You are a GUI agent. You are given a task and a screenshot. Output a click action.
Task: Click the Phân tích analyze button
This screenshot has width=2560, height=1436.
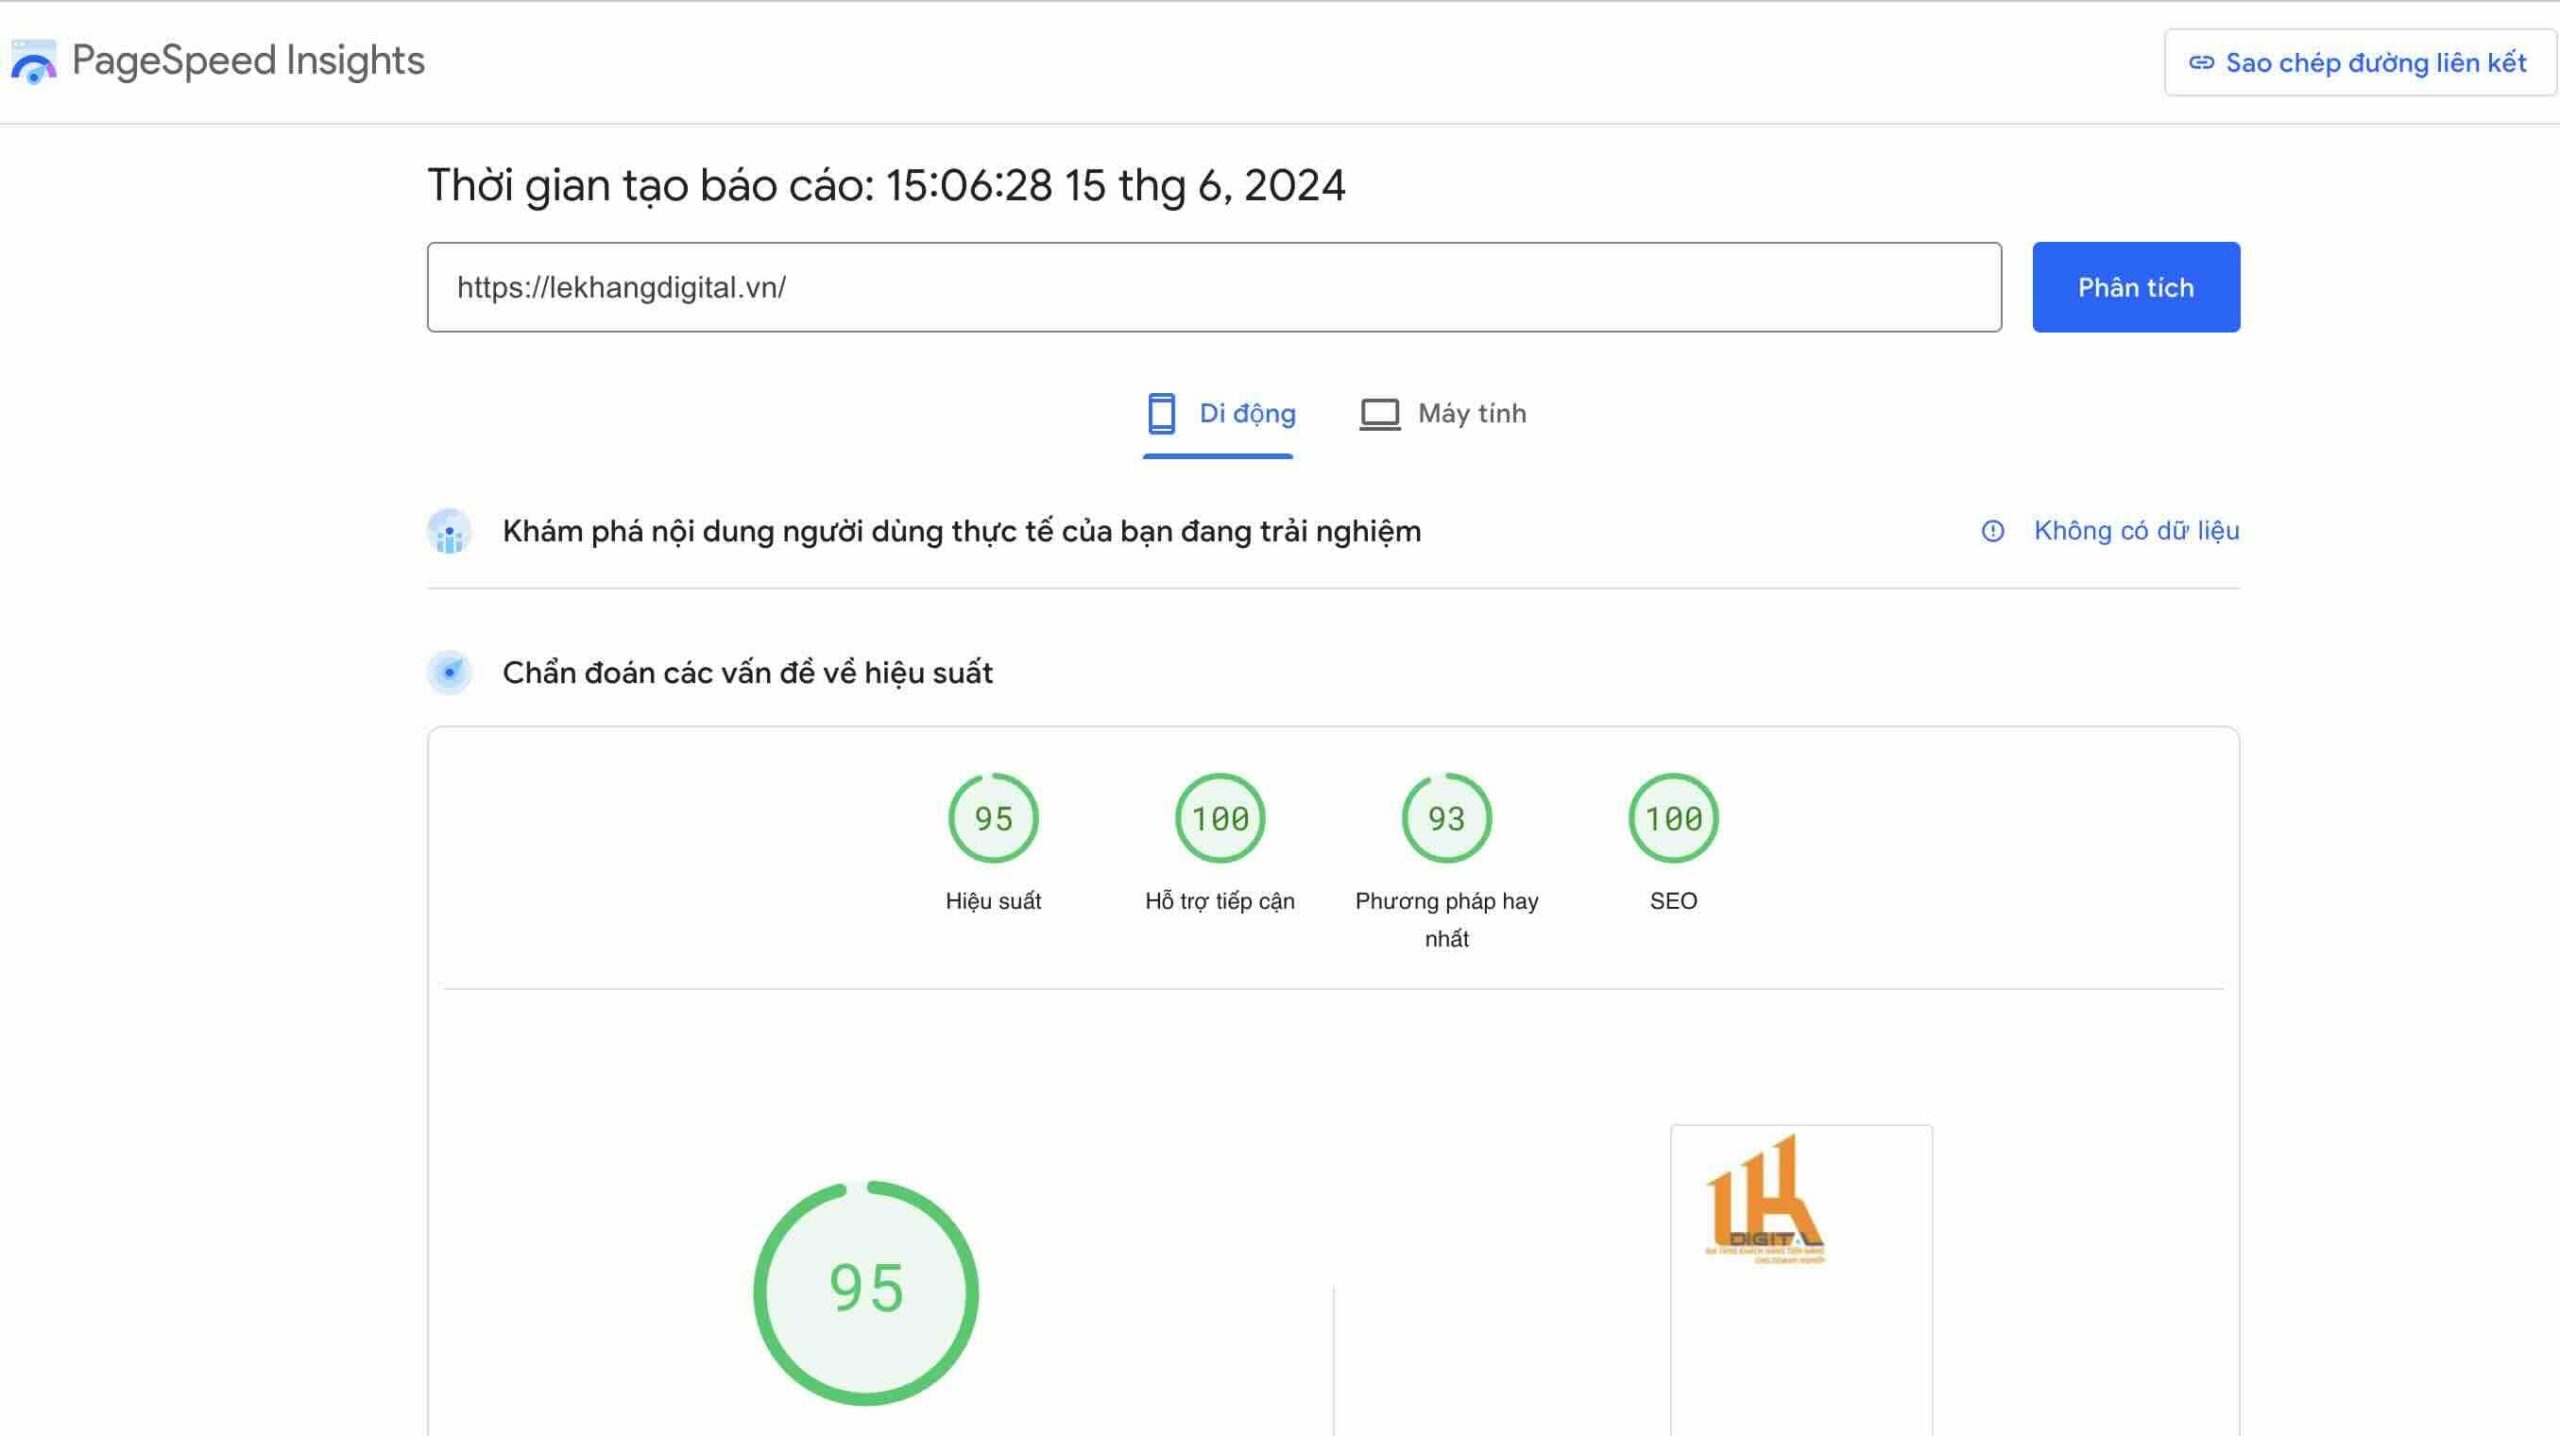tap(2136, 287)
